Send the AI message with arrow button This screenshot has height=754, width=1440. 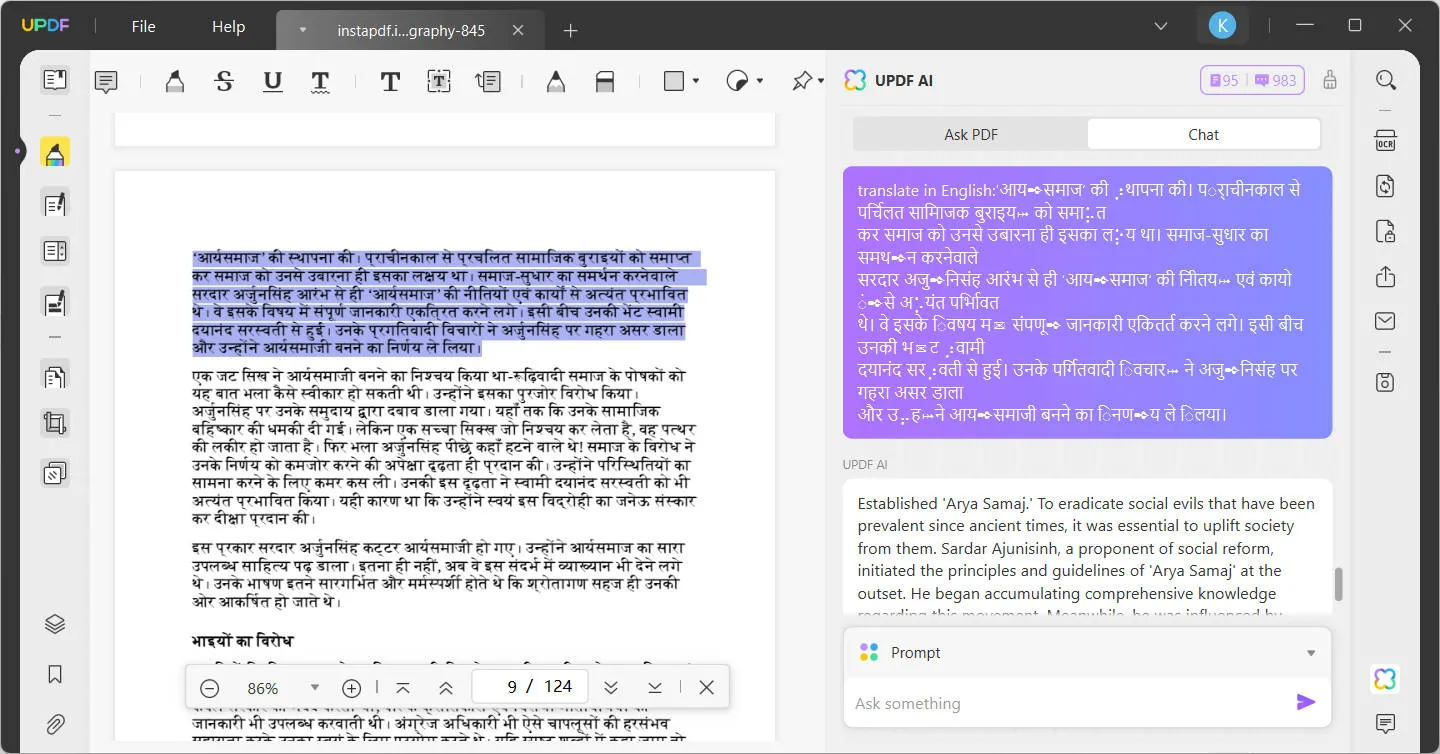pyautogui.click(x=1306, y=702)
